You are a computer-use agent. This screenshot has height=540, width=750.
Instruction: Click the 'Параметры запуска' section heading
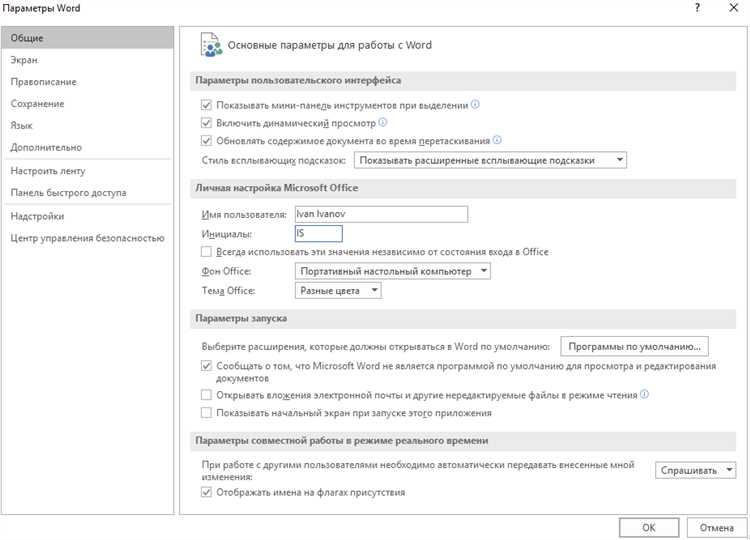point(241,318)
